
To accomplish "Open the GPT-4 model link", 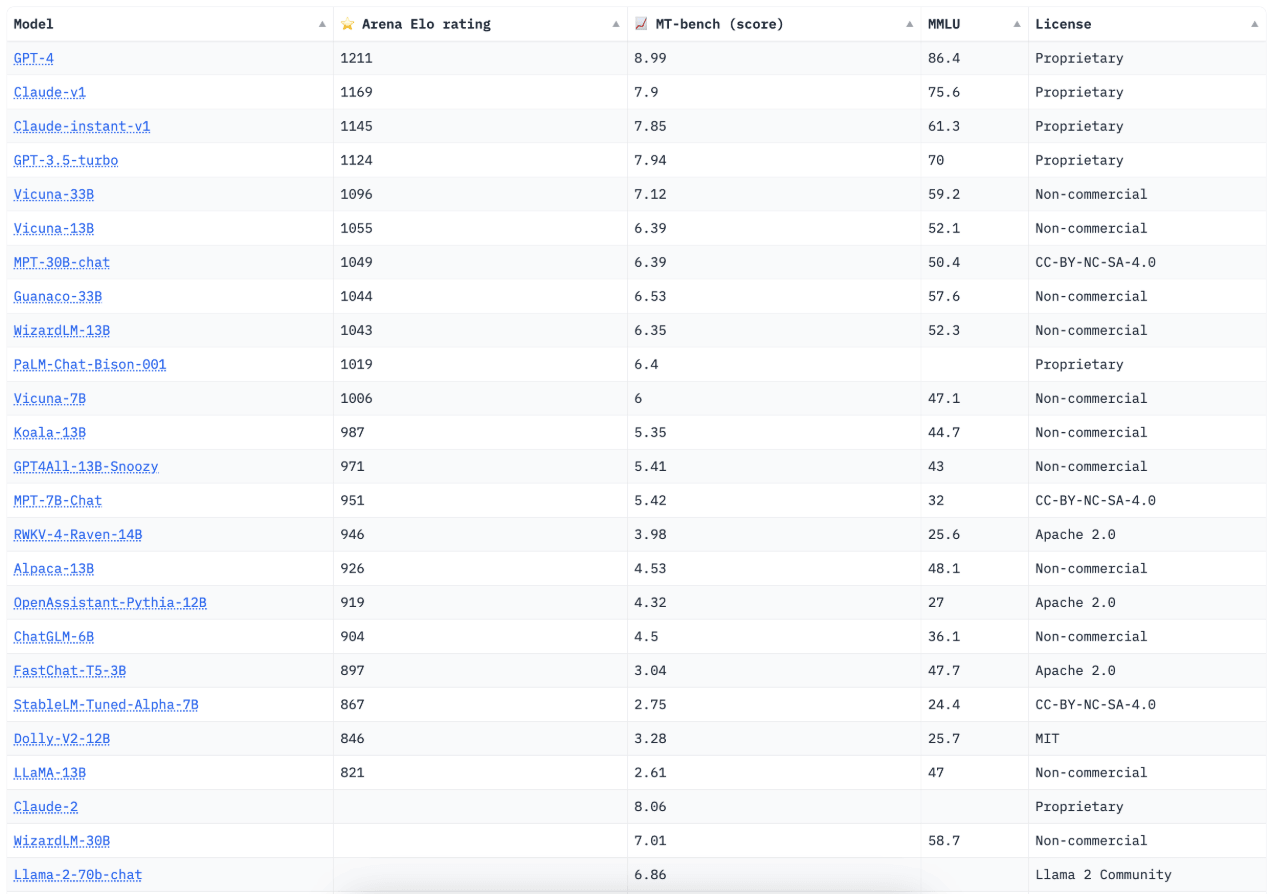I will click(34, 58).
